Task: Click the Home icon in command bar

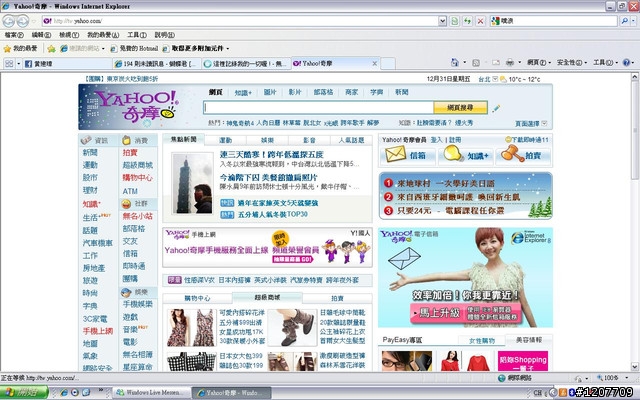Action: click(455, 62)
